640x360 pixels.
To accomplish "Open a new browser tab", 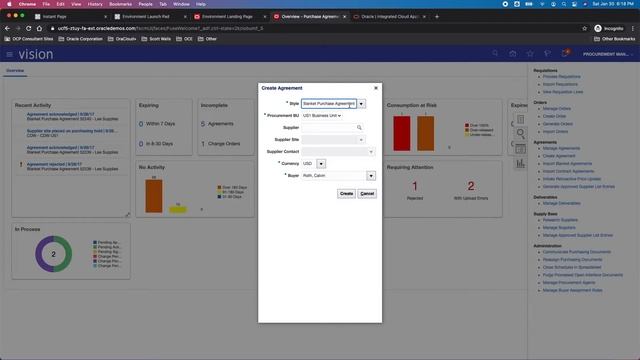I will coord(437,16).
